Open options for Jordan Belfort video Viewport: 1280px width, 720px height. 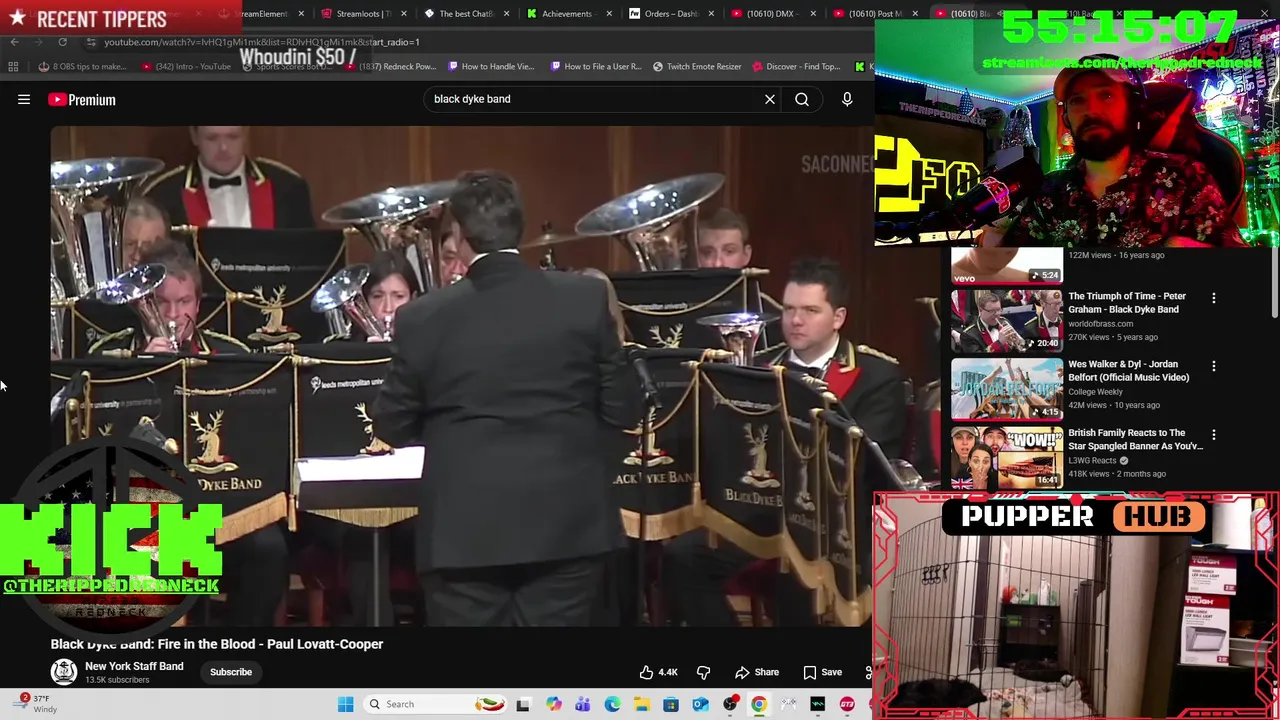(x=1214, y=366)
